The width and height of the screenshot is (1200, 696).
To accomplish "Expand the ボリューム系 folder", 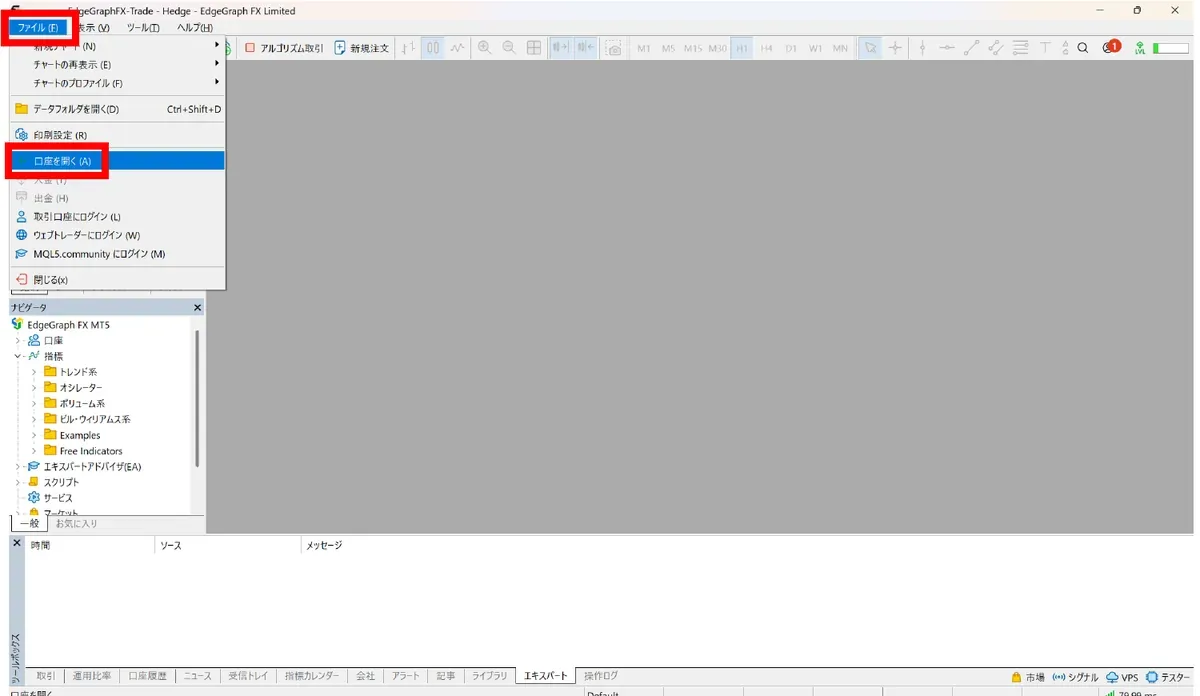I will click(34, 404).
